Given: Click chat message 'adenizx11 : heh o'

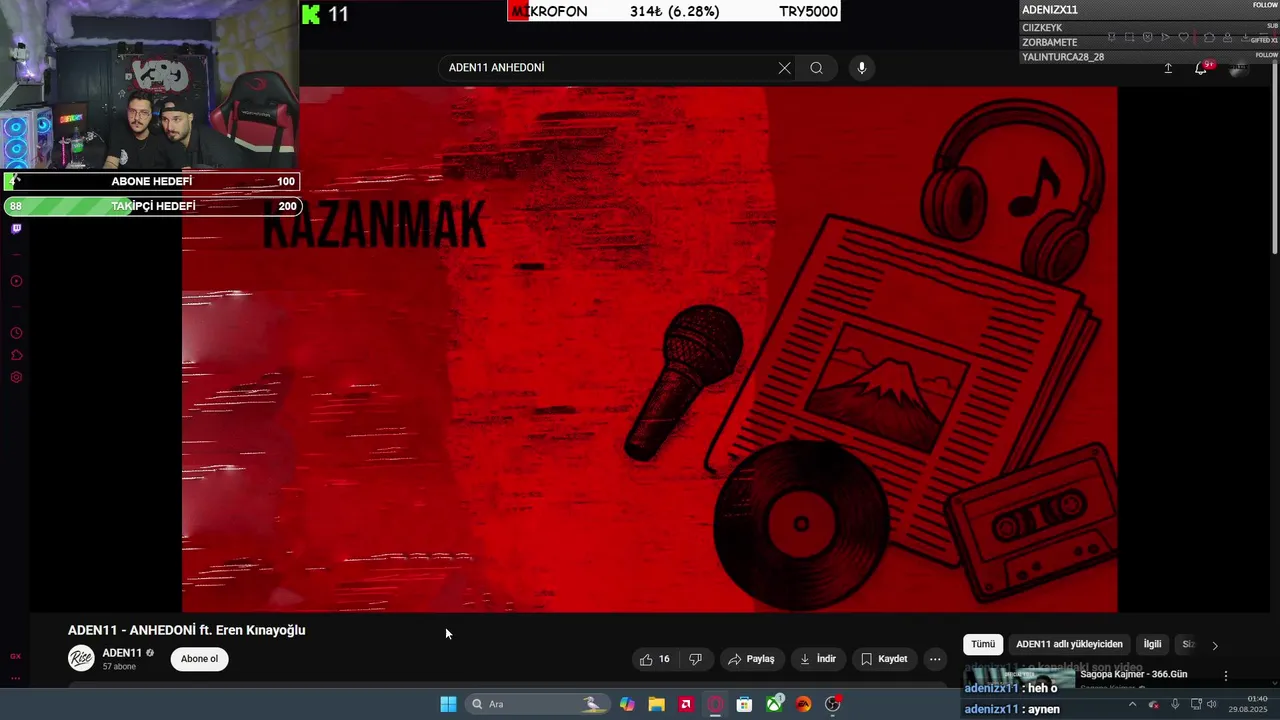Looking at the screenshot, I should point(1011,688).
